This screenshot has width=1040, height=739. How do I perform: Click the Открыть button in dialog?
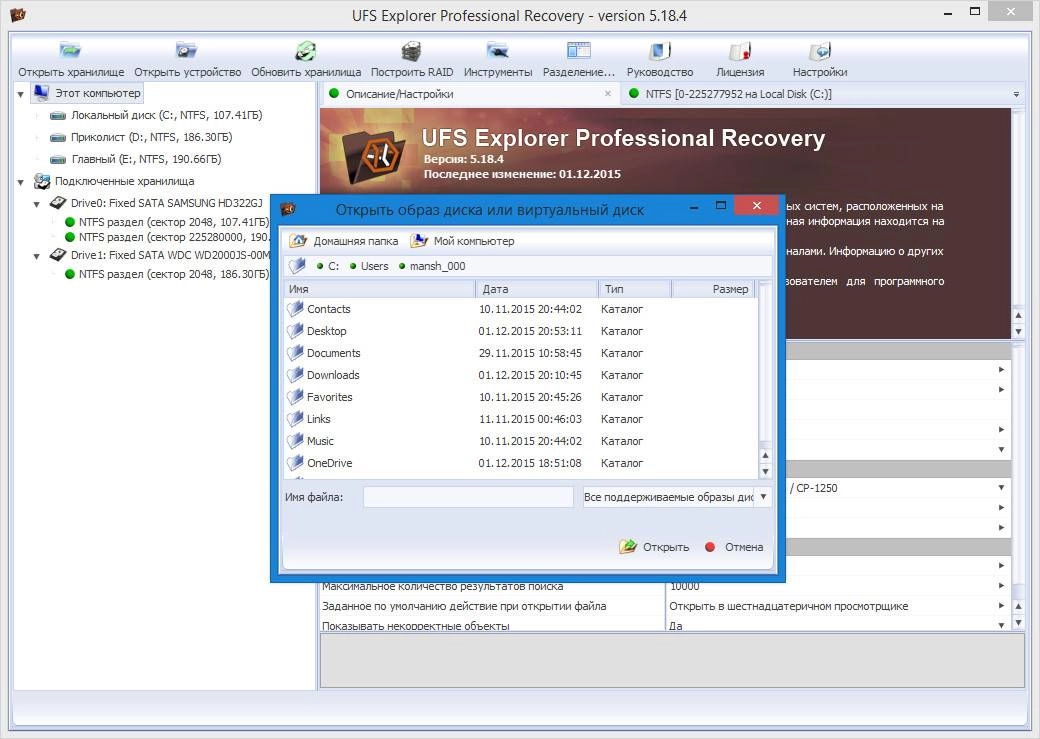click(654, 547)
